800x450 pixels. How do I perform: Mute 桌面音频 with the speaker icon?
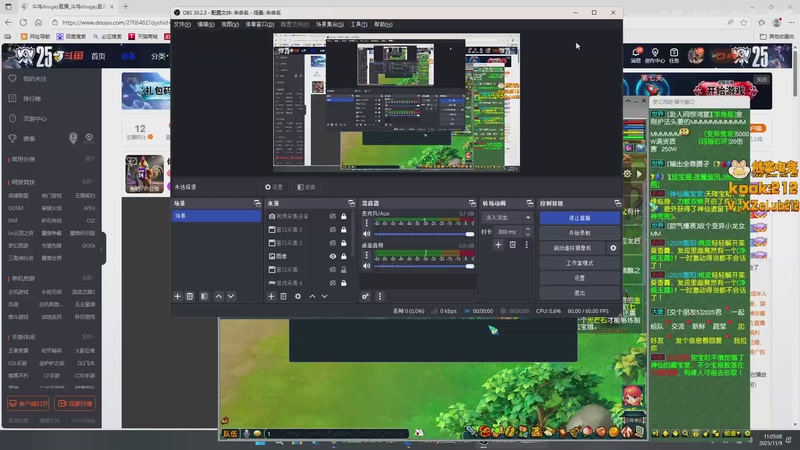(366, 266)
